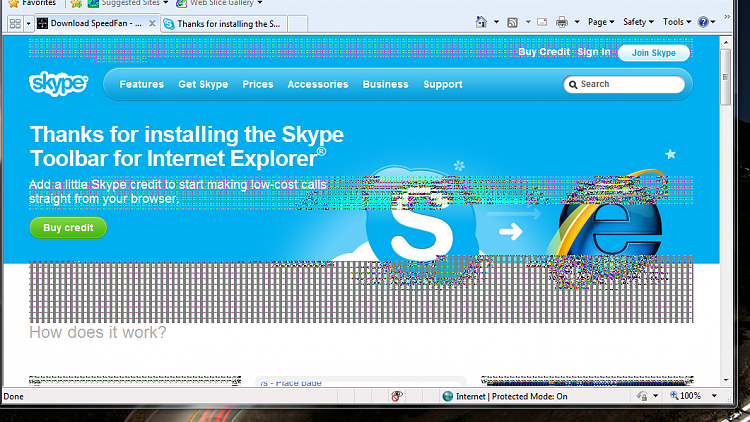Open the Page menu
This screenshot has height=422, width=750.
pyautogui.click(x=601, y=22)
